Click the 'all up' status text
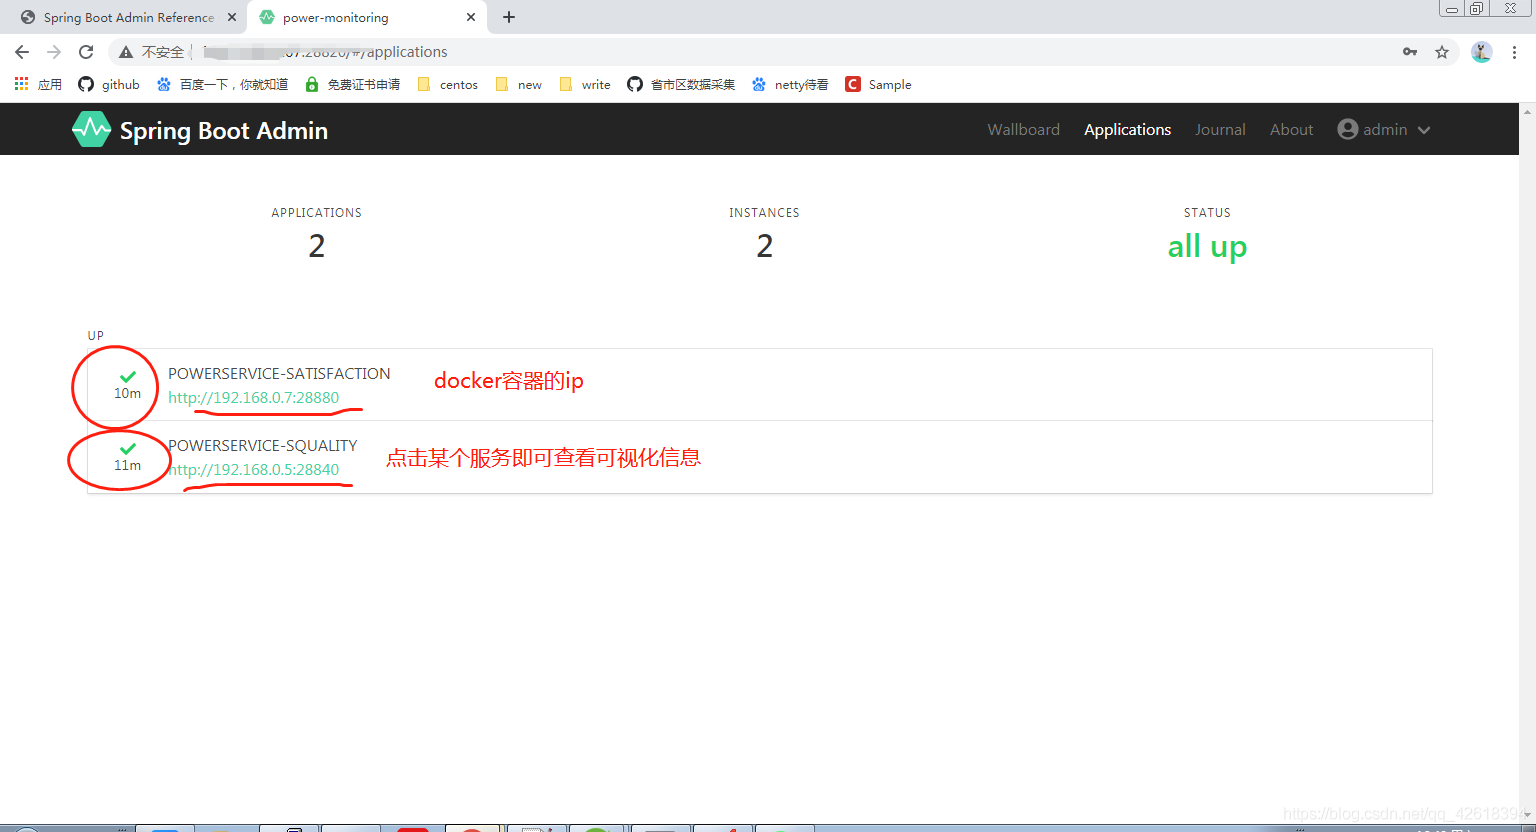 1207,246
